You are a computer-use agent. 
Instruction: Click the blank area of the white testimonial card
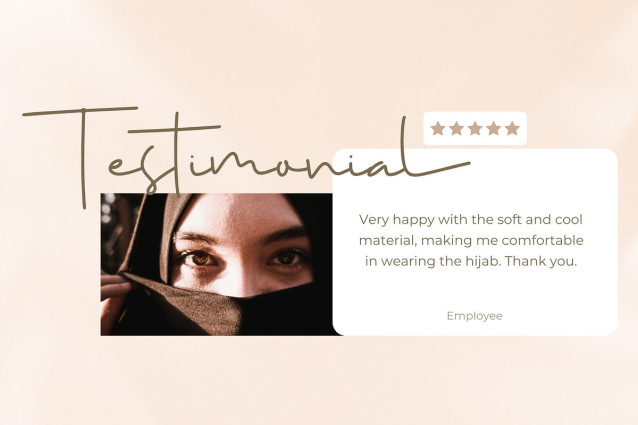[x=475, y=291]
